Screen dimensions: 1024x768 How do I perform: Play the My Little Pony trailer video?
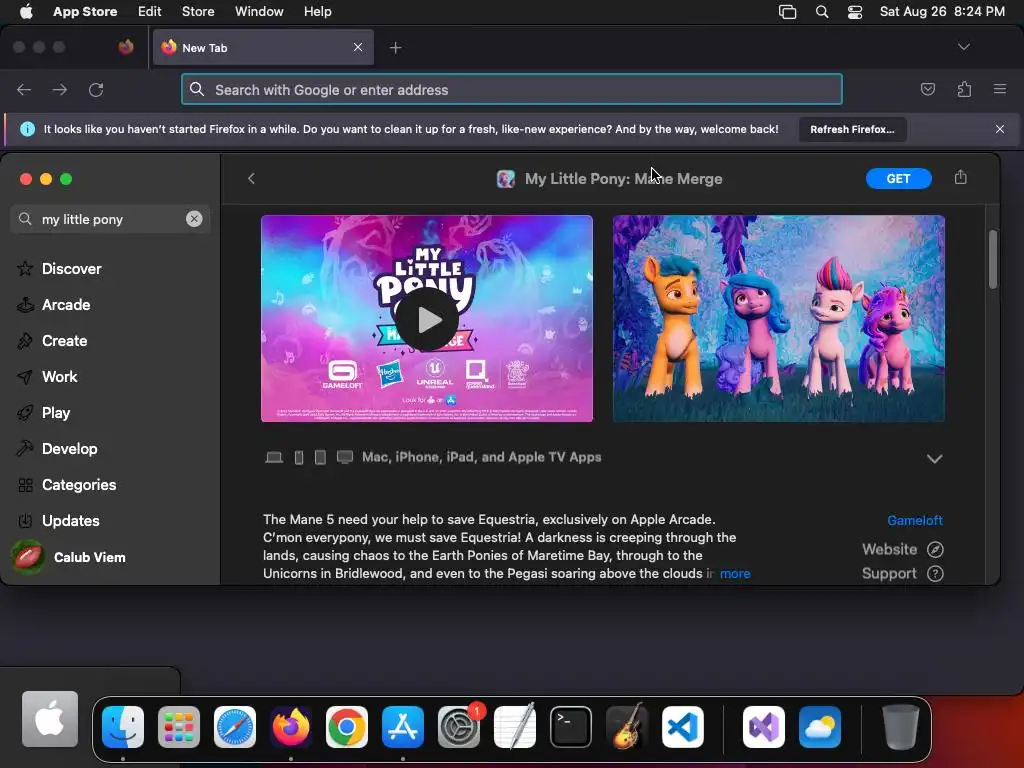[427, 319]
